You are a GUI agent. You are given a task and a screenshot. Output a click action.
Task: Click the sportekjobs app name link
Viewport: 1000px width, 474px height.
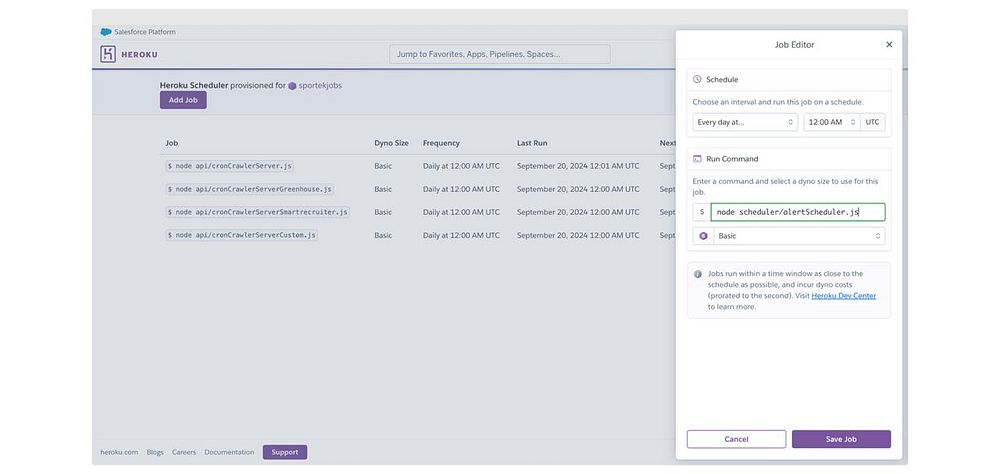point(320,85)
